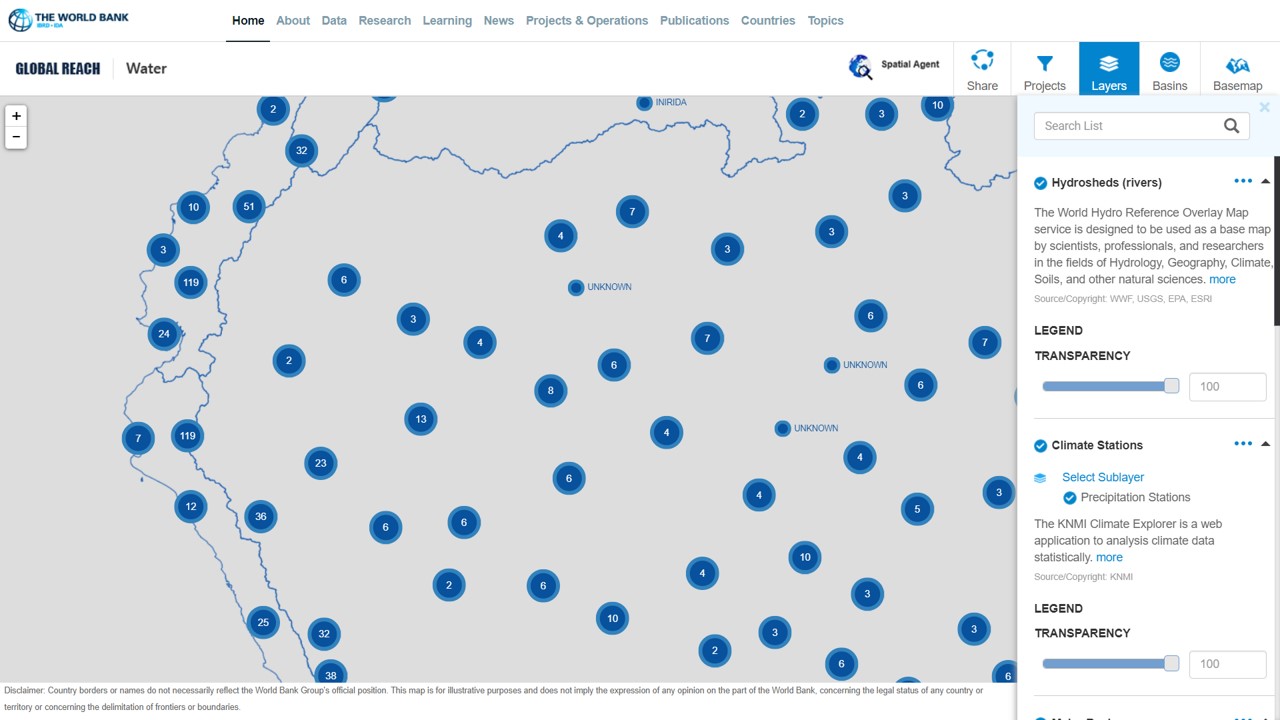This screenshot has width=1280, height=720.
Task: Open the Basemap selector
Action: pyautogui.click(x=1237, y=69)
